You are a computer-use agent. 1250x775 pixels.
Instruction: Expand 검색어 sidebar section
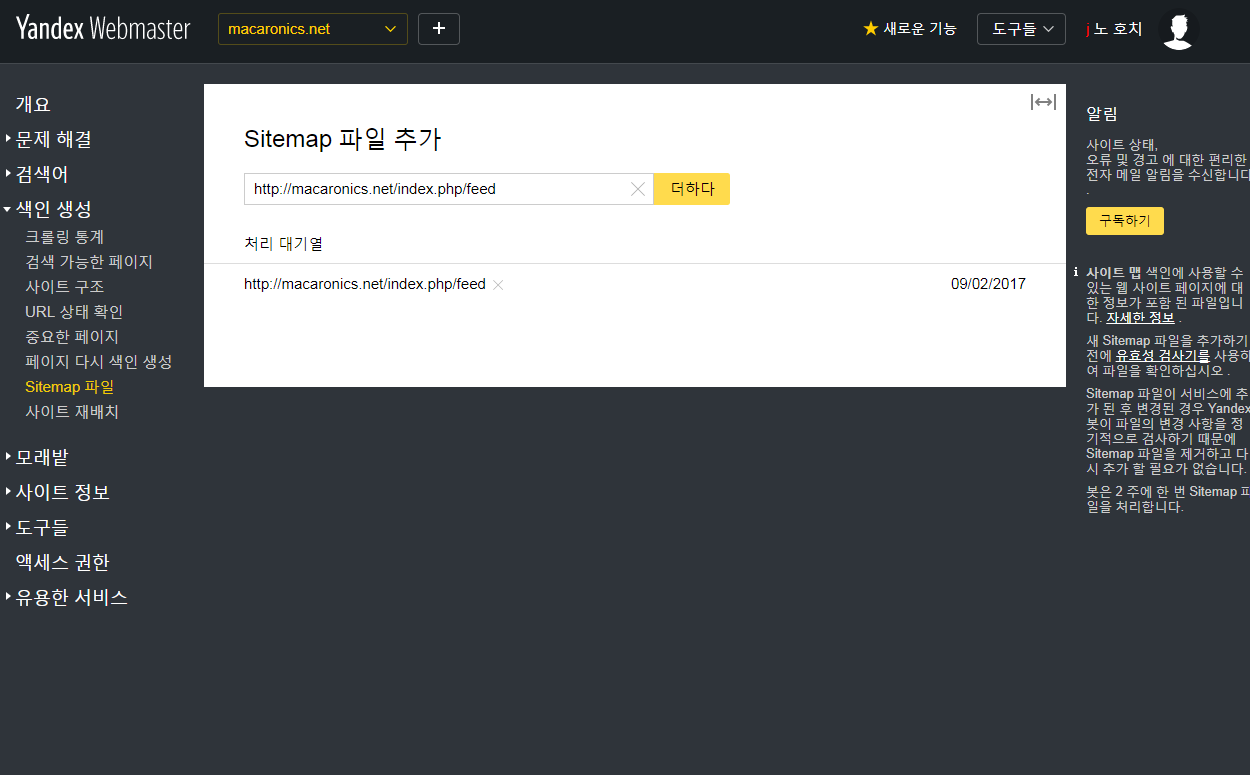42,174
